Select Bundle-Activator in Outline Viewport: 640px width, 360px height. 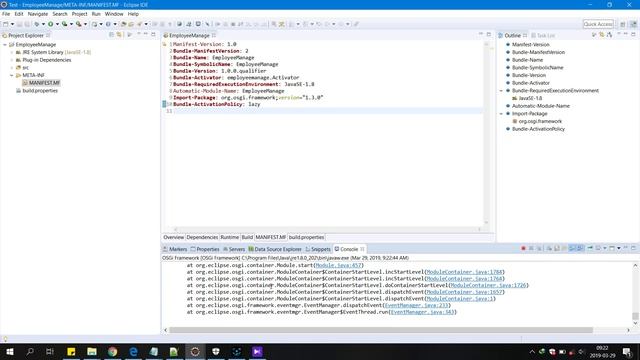(531, 83)
